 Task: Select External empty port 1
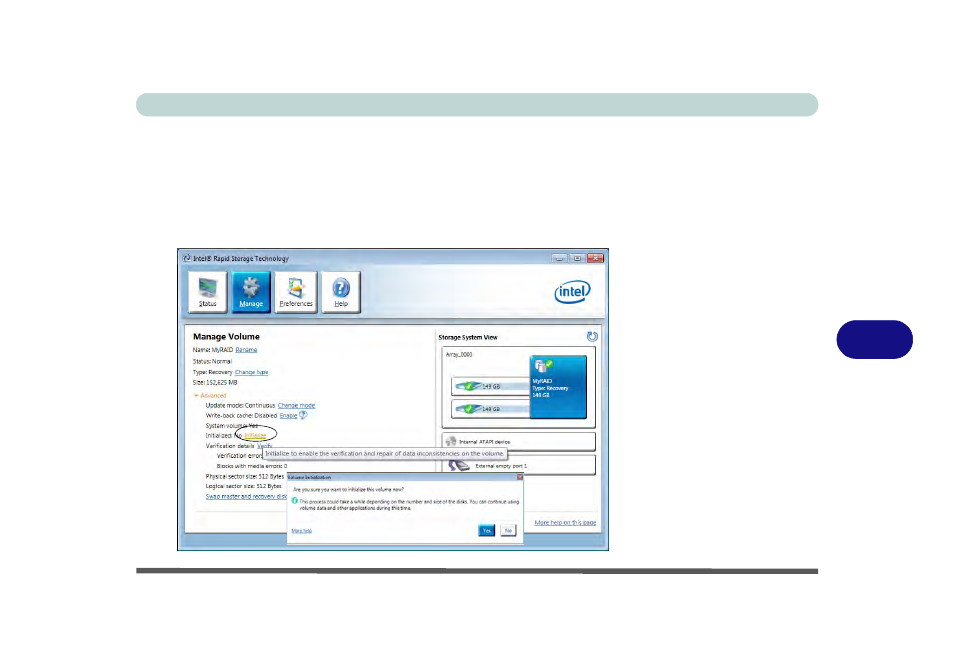[x=518, y=465]
